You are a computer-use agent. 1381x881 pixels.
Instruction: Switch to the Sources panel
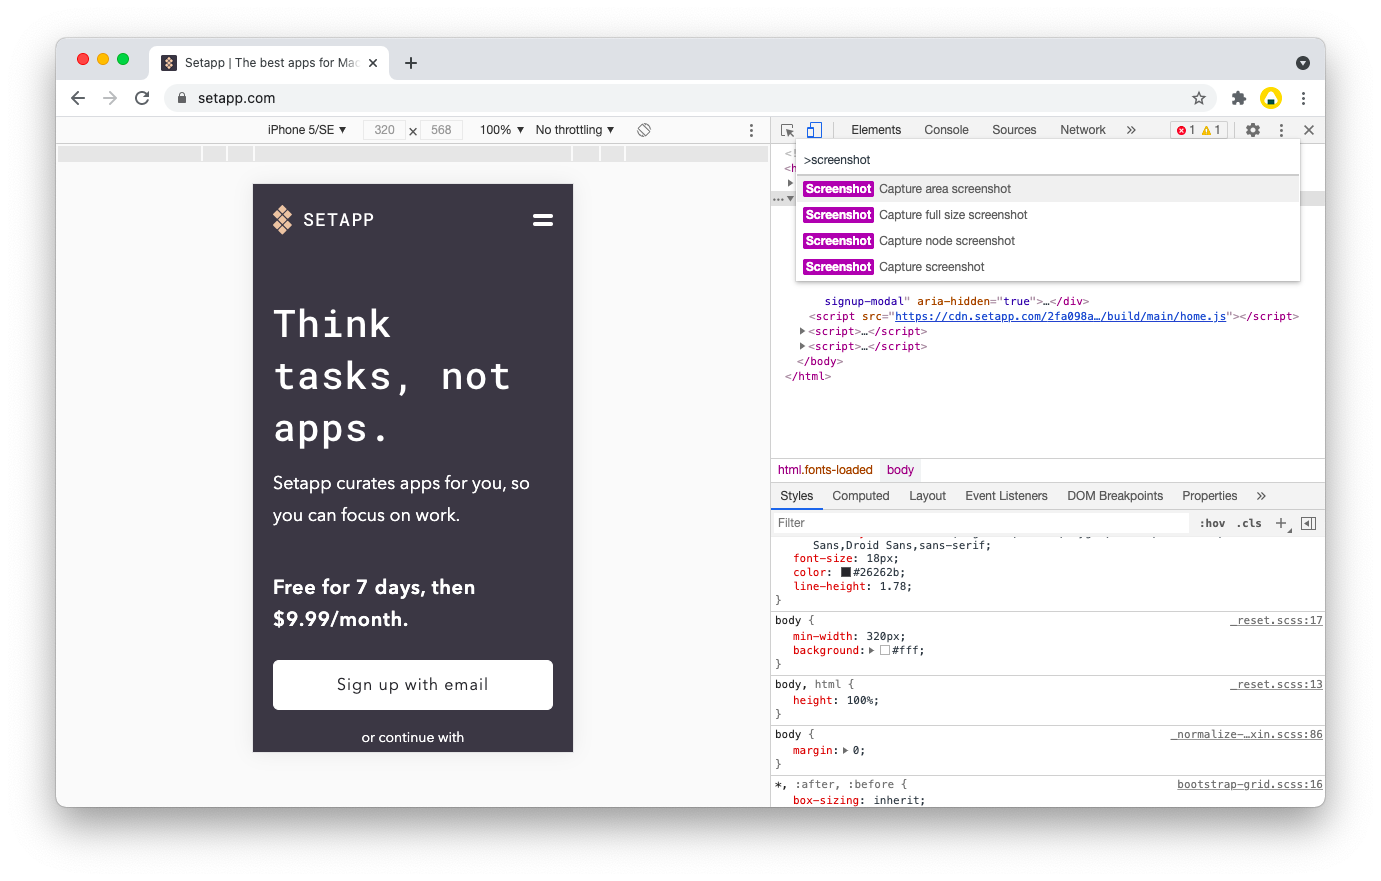[x=1014, y=130]
